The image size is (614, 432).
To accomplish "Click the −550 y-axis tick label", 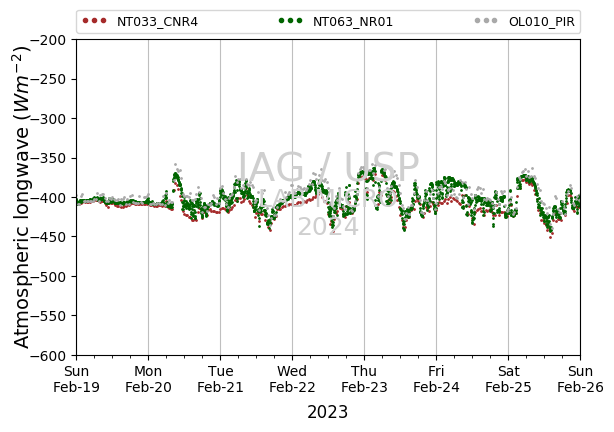I will click(50, 316).
